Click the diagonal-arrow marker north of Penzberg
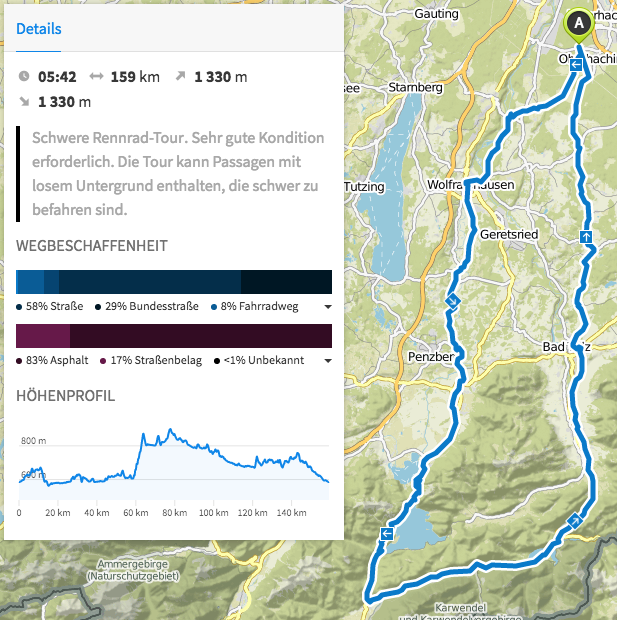Viewport: 617px width, 620px height. pos(453,300)
